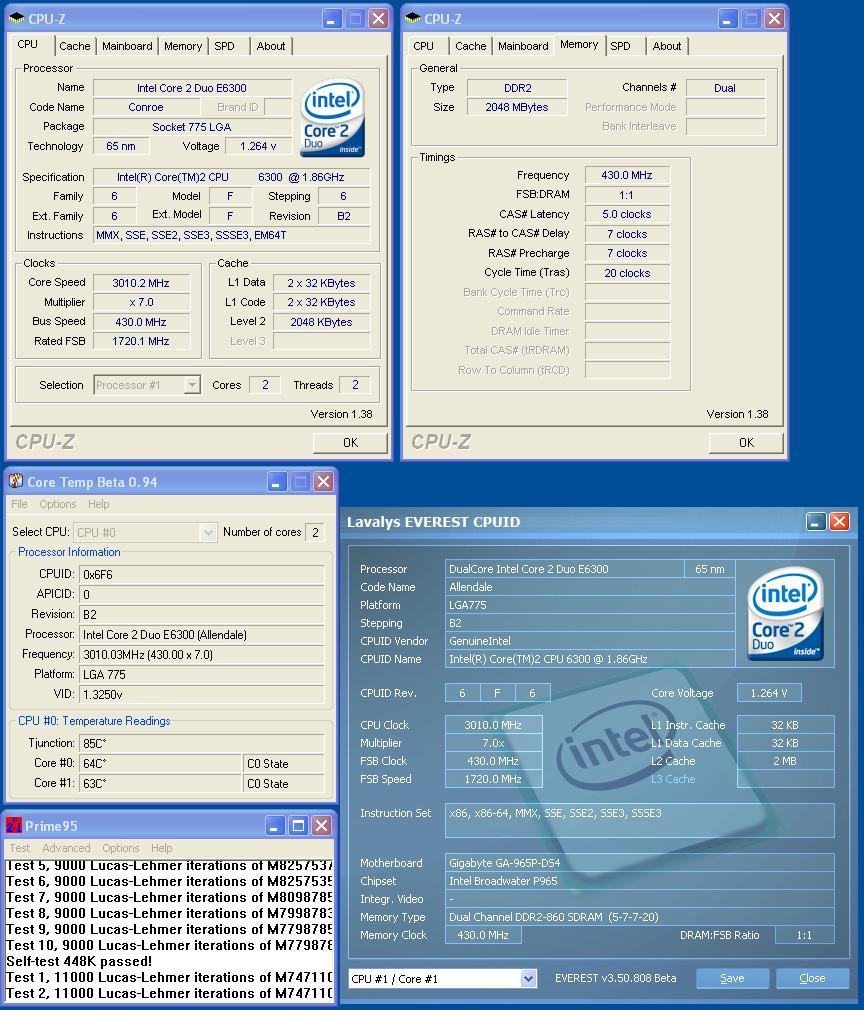Click the Core Temp title bar icon
The image size is (864, 1010).
pos(16,481)
